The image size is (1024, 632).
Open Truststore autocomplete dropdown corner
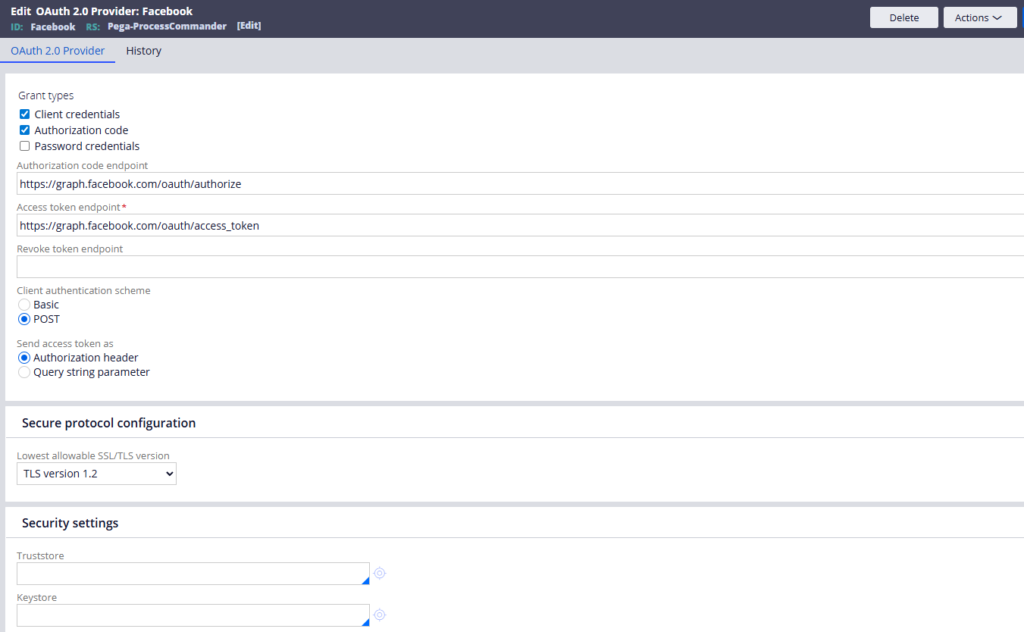365,580
